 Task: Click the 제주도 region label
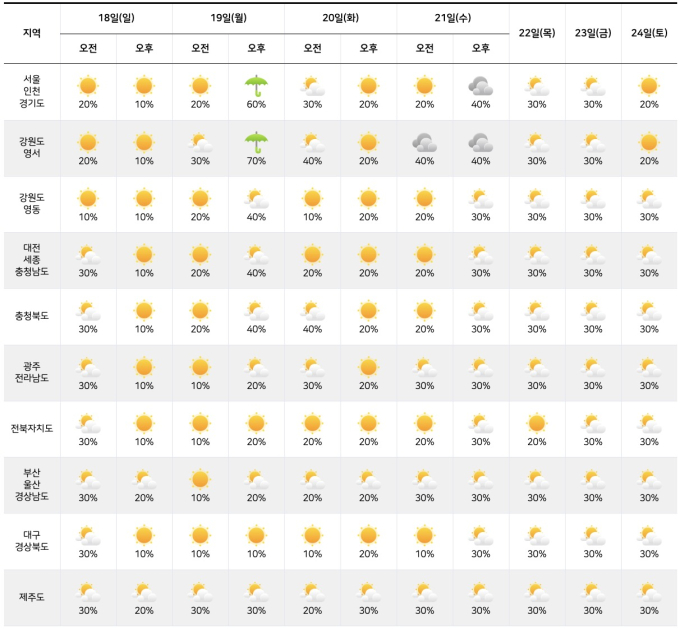pos(32,597)
